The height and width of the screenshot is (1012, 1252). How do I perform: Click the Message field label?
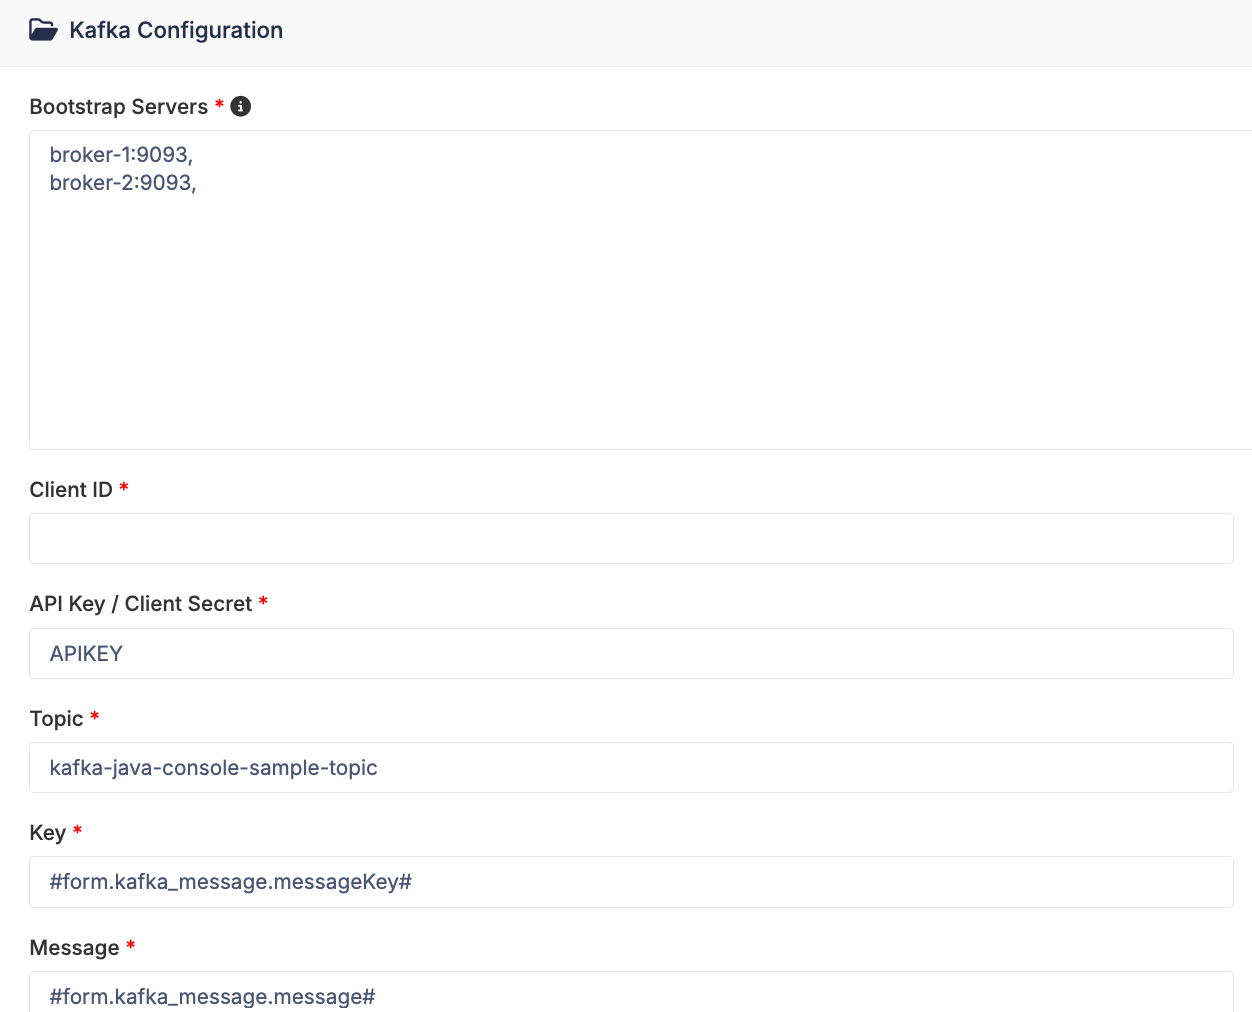tap(74, 948)
